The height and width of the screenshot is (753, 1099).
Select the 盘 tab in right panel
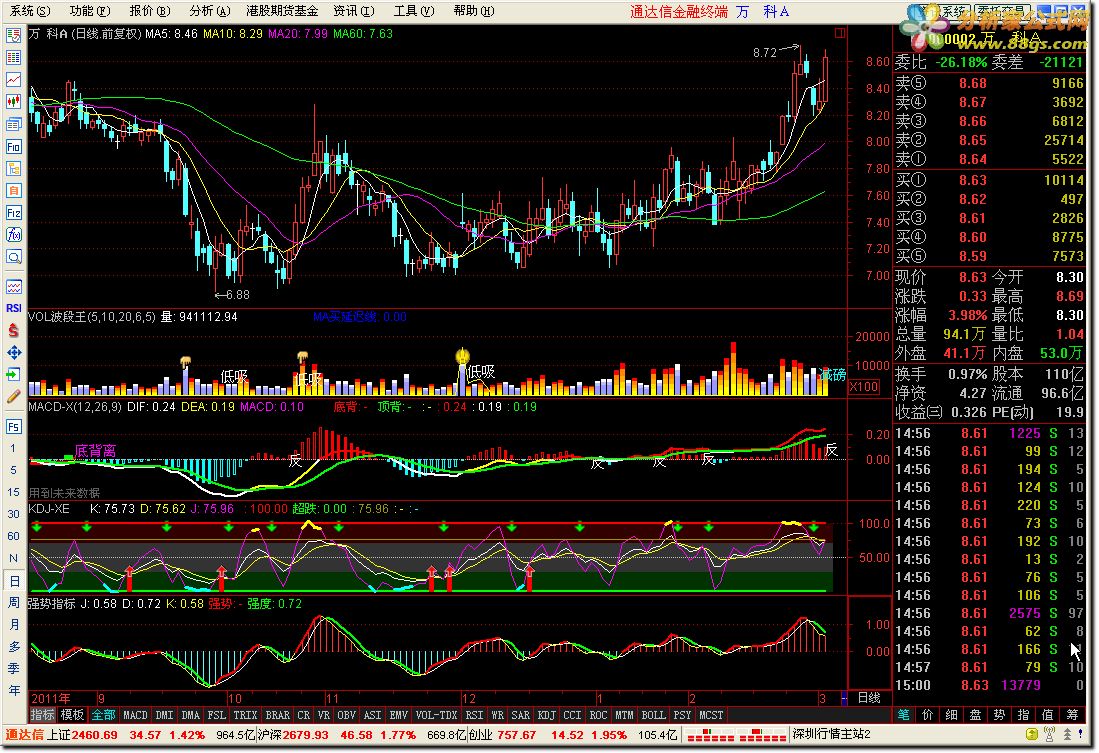tap(976, 714)
